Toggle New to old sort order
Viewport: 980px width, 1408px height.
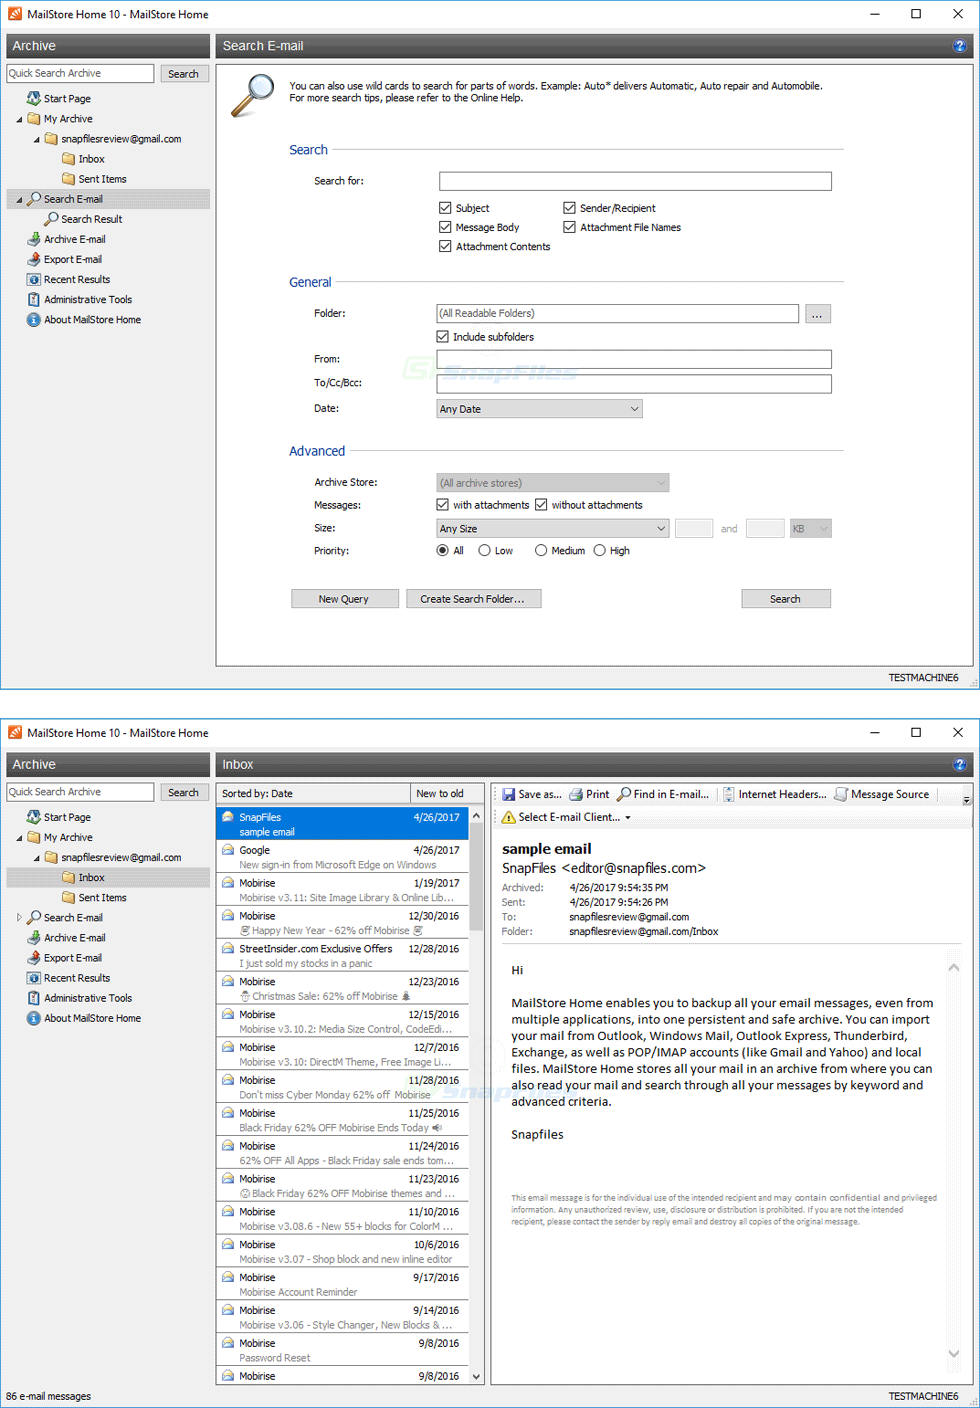[x=446, y=793]
